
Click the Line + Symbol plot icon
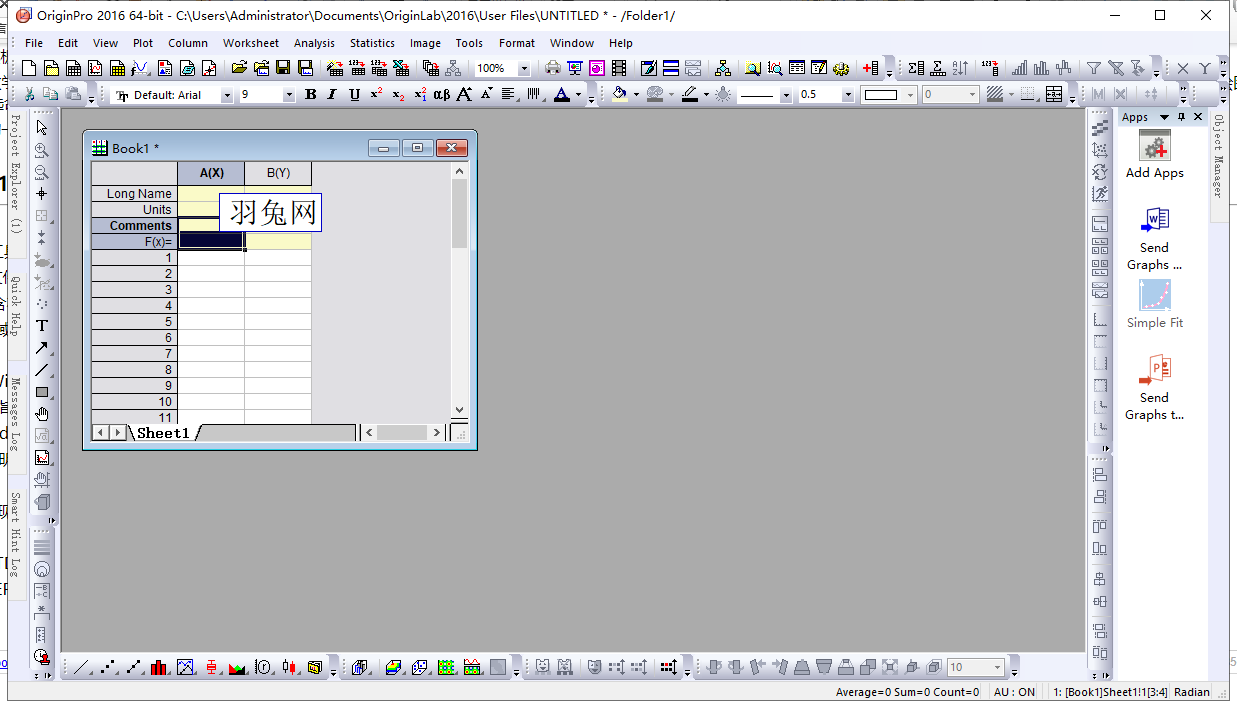tap(134, 667)
